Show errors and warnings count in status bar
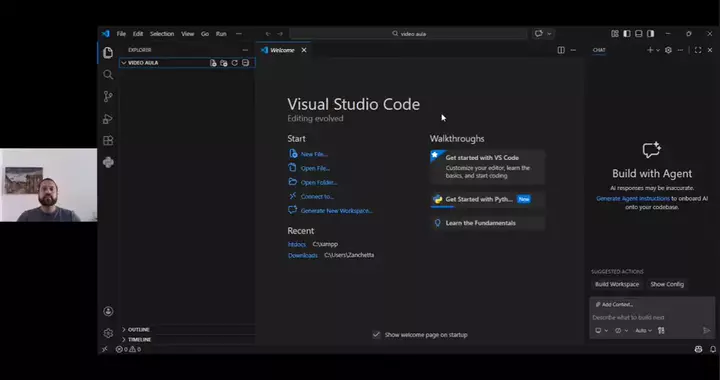The image size is (720, 380). tap(129, 349)
